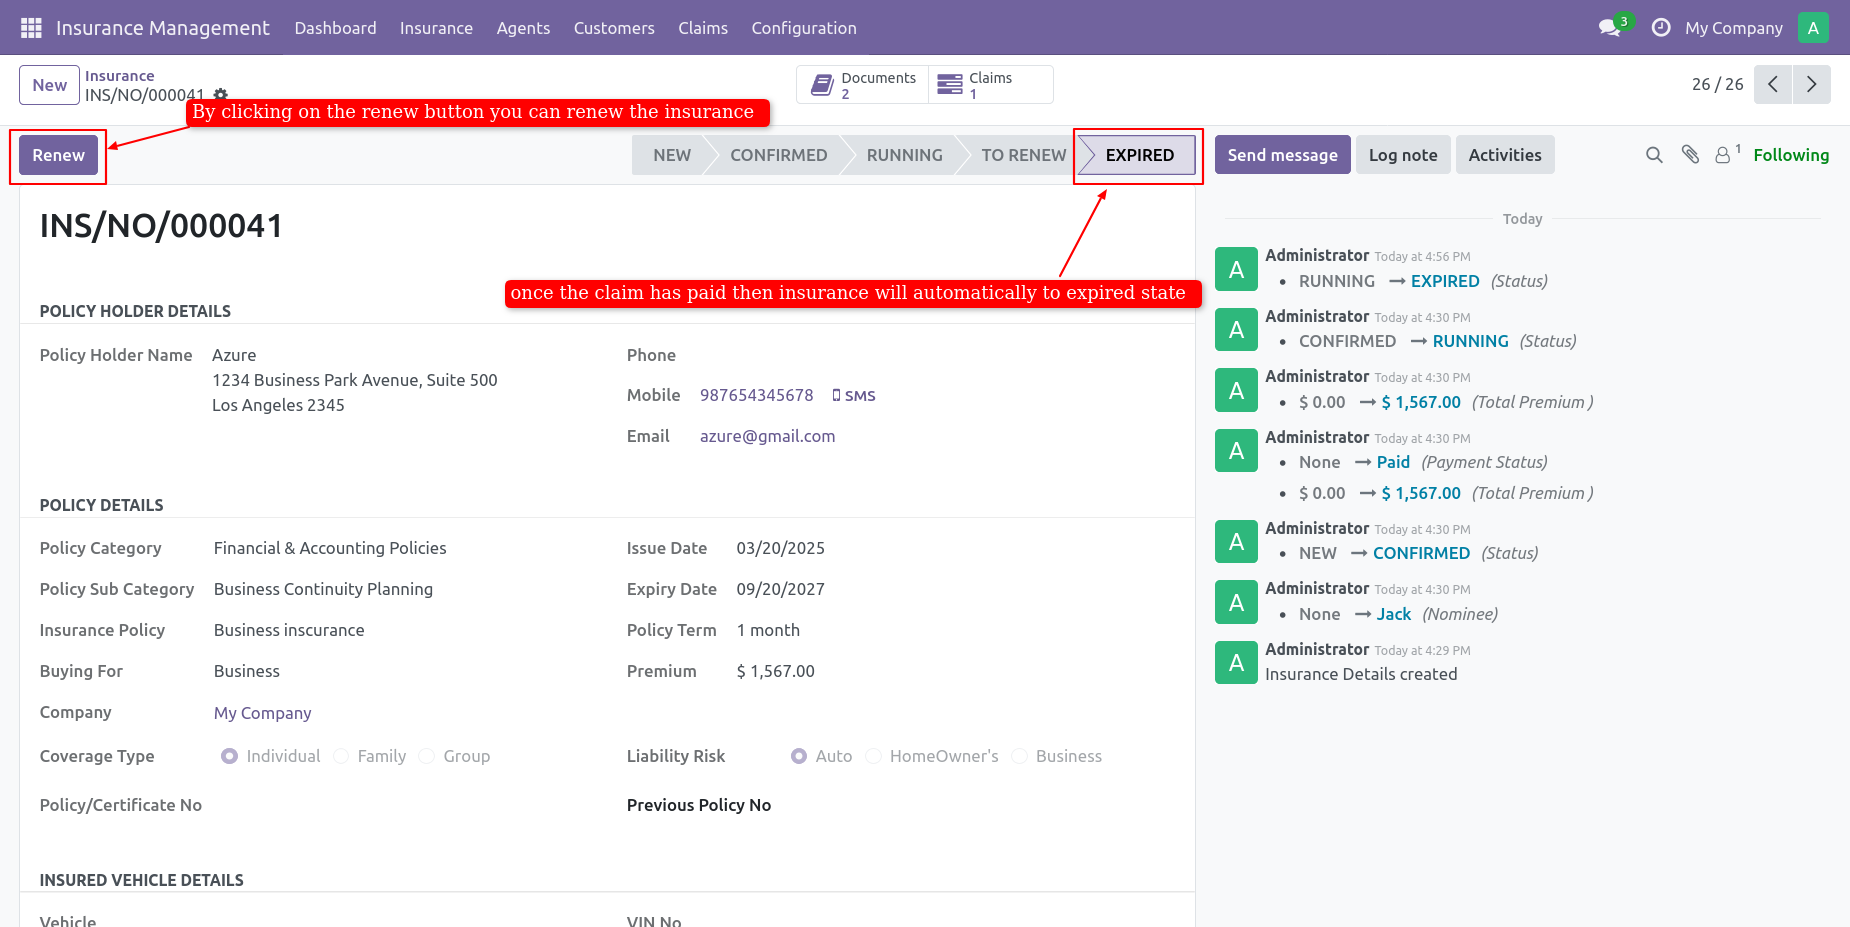Click the Insurance Policy Business insurance value
Viewport: 1850px width, 927px height.
pos(289,630)
